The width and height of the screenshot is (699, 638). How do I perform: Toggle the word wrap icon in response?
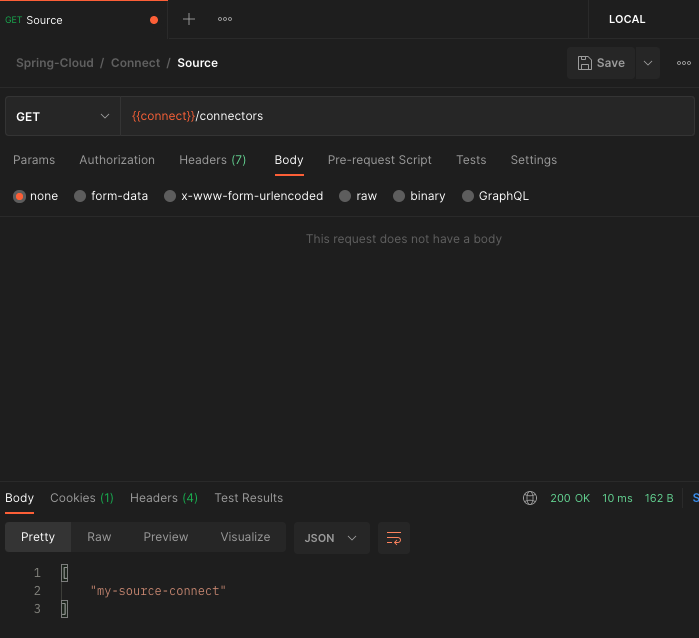tap(394, 538)
